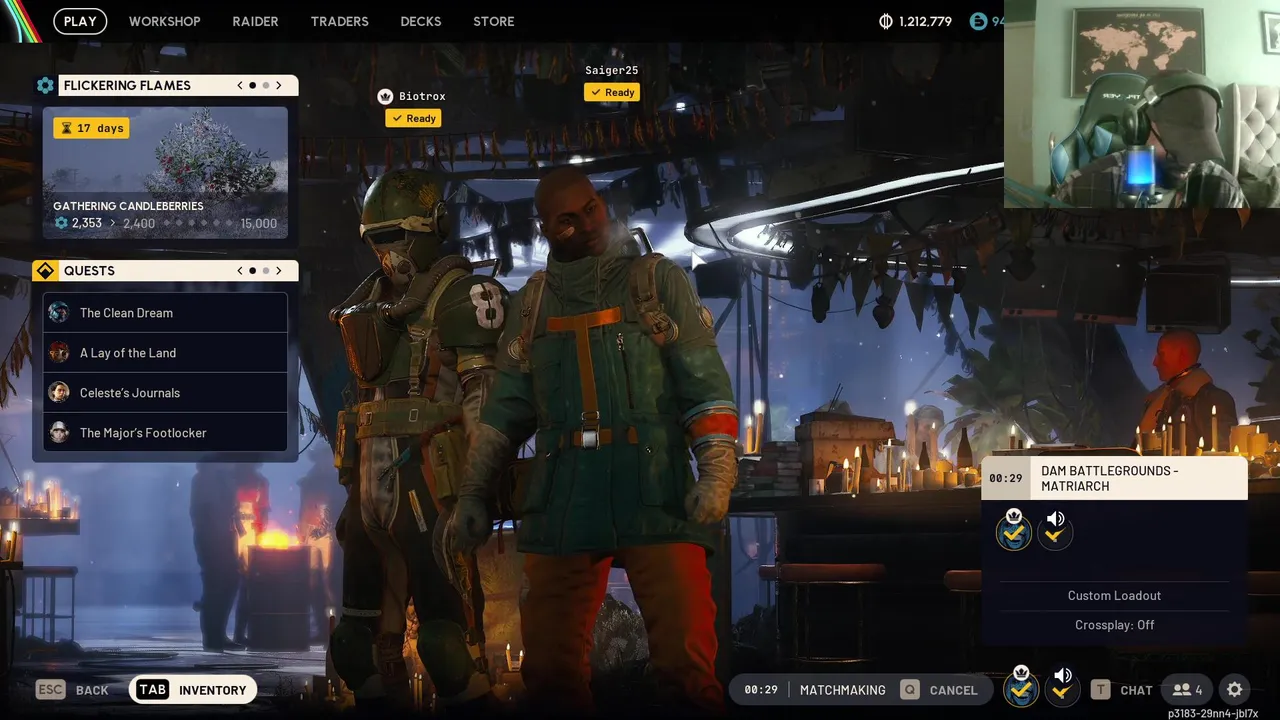
Task: Click Celeste's Journals portrait icon
Action: [x=59, y=393]
